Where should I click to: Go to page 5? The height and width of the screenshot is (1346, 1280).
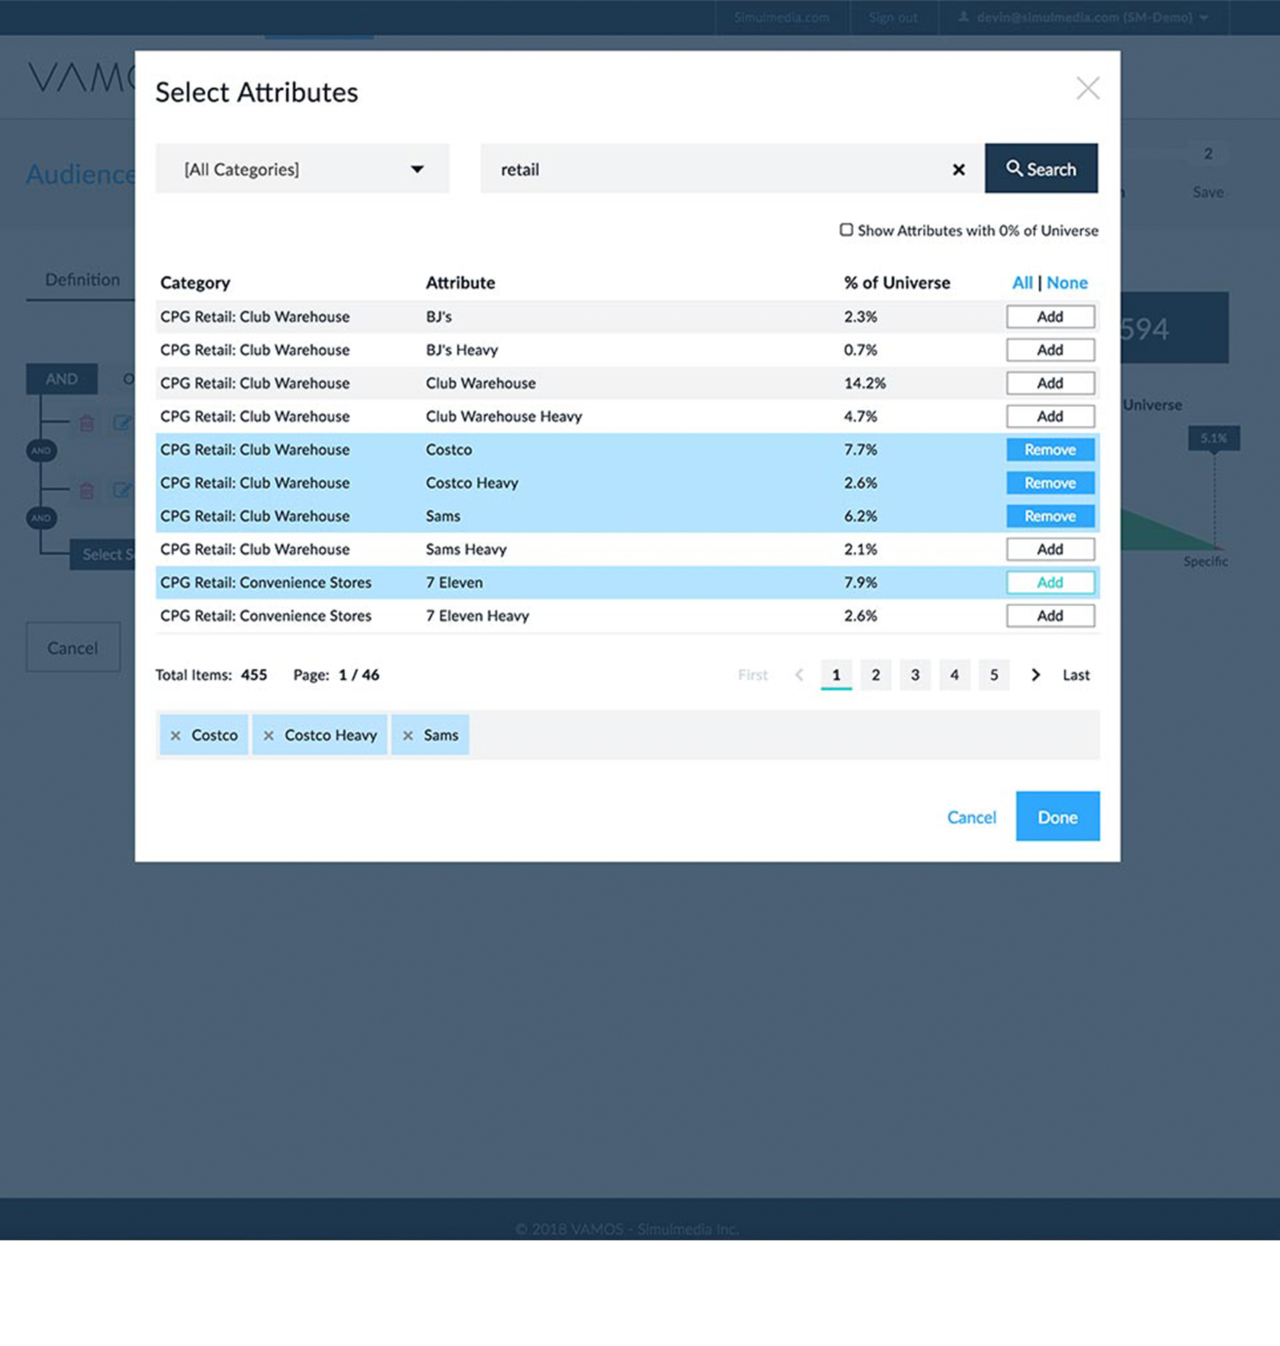pos(994,675)
